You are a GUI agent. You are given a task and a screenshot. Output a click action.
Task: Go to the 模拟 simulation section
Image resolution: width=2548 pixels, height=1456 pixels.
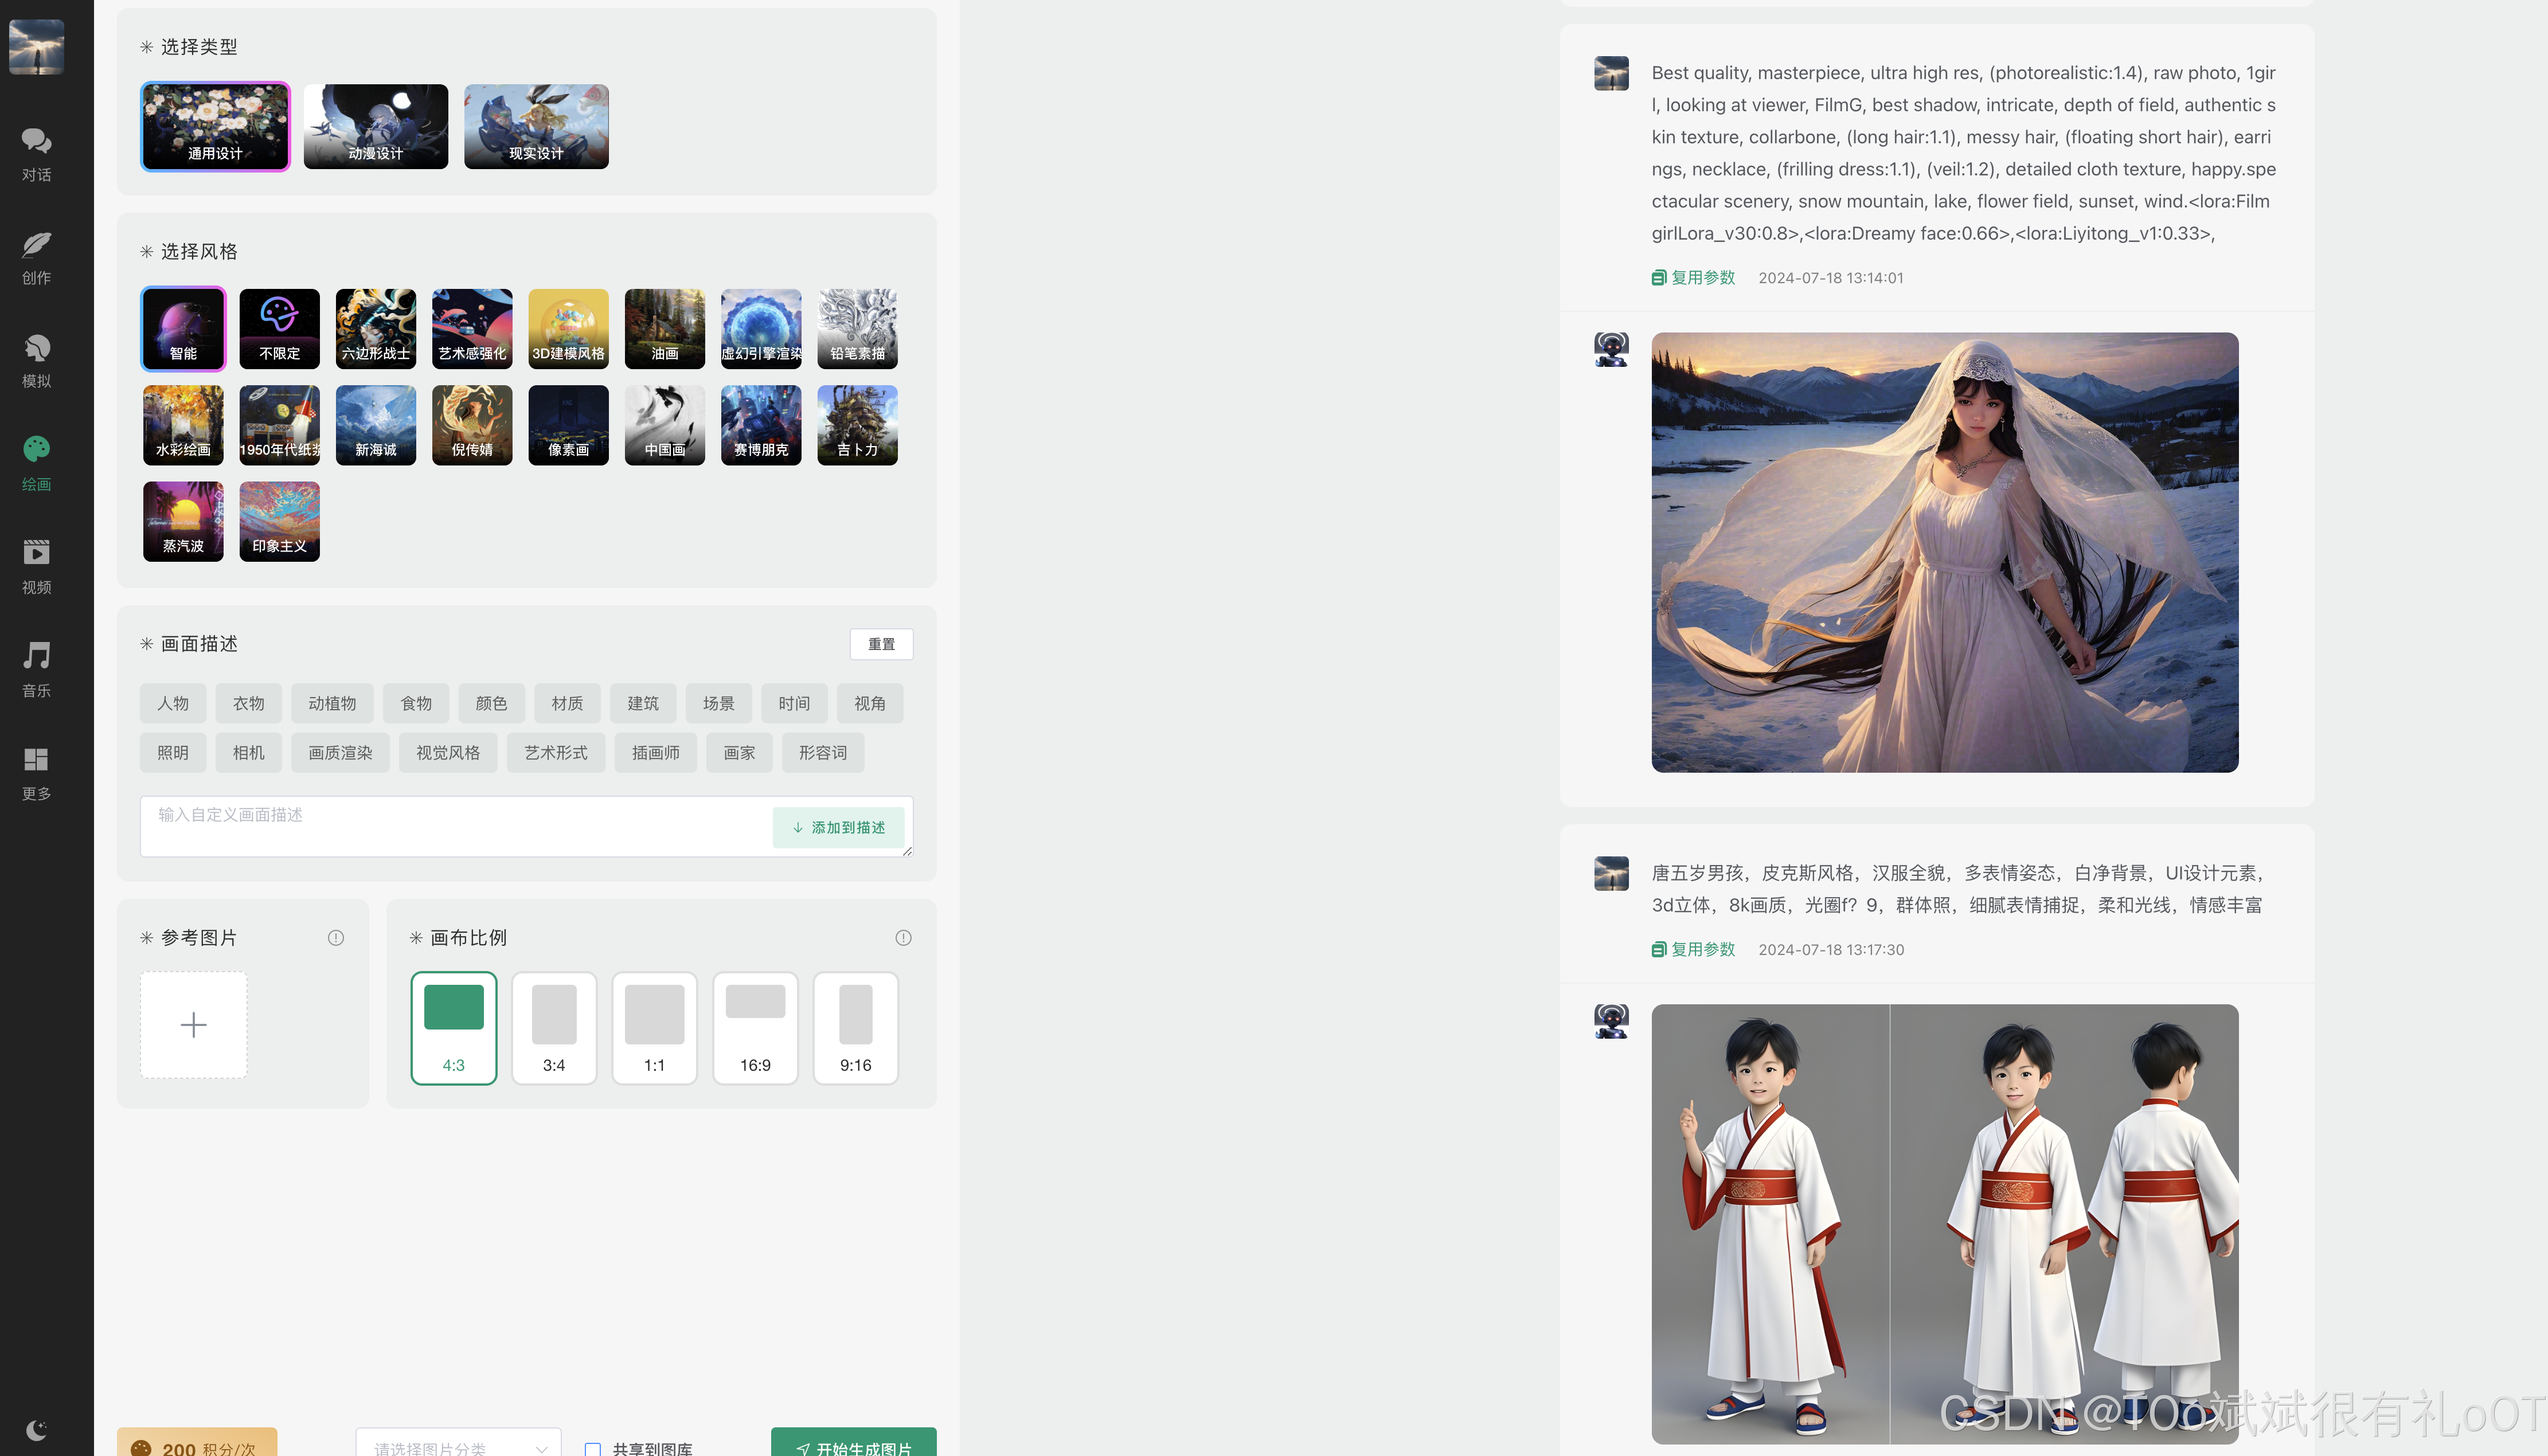tap(37, 360)
